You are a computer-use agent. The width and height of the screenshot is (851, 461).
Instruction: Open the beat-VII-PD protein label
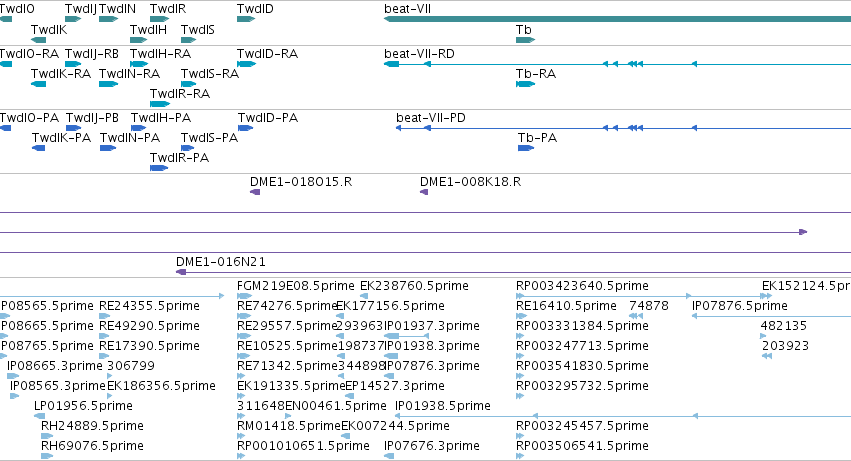pos(431,118)
